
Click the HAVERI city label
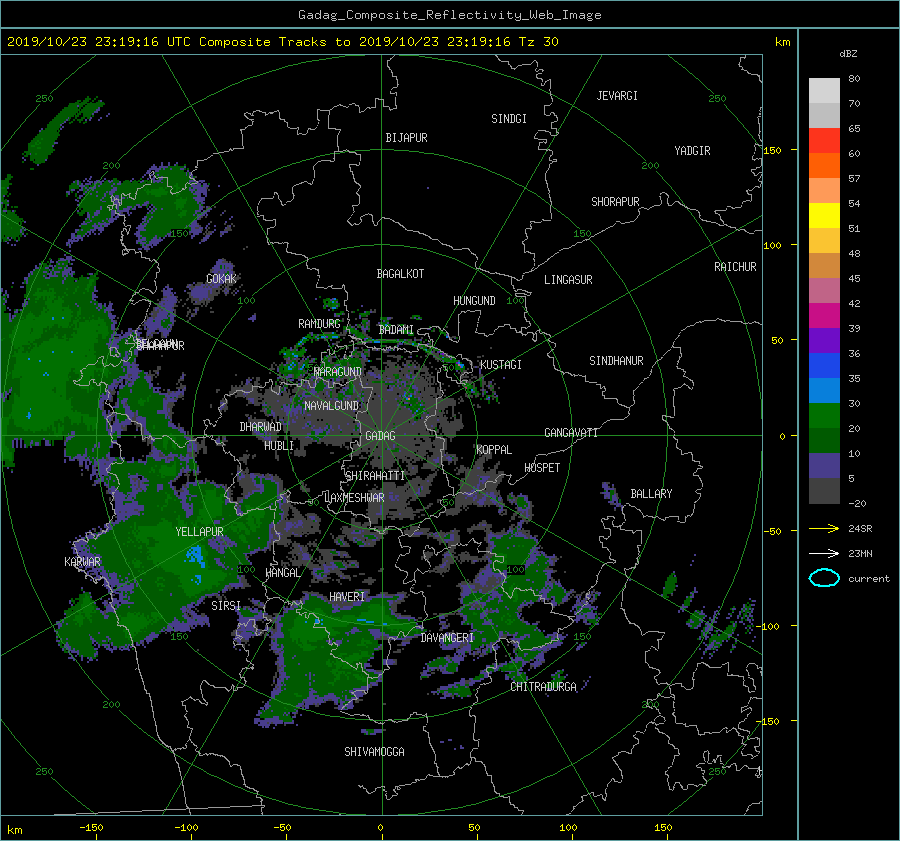tap(347, 598)
